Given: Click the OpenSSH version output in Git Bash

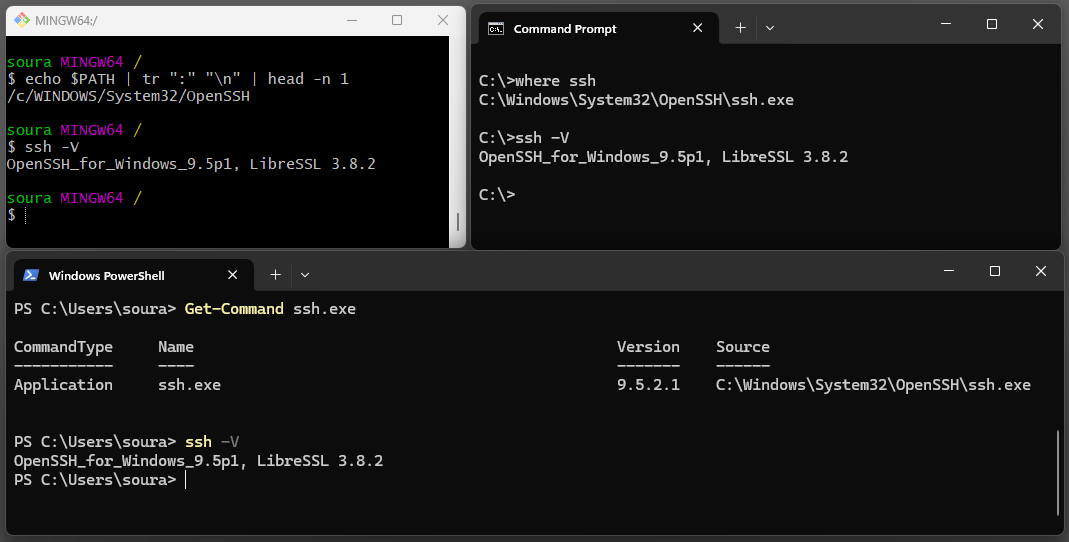Looking at the screenshot, I should tap(191, 164).
